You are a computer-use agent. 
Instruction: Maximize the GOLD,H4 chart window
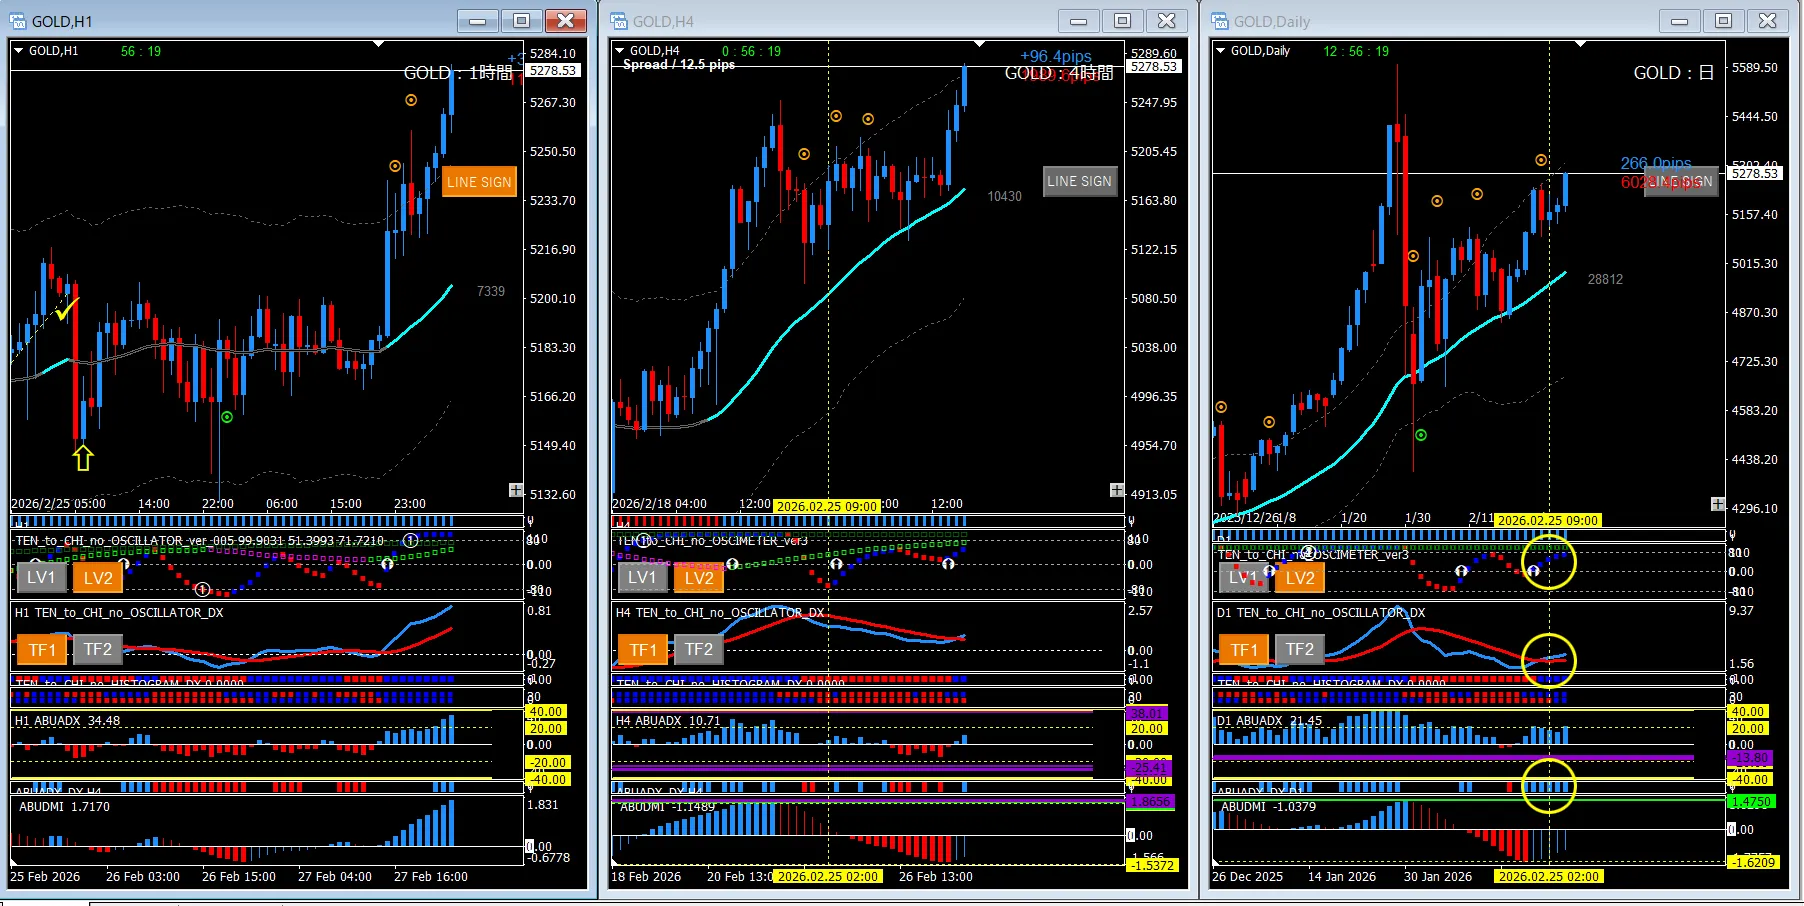click(x=1122, y=21)
